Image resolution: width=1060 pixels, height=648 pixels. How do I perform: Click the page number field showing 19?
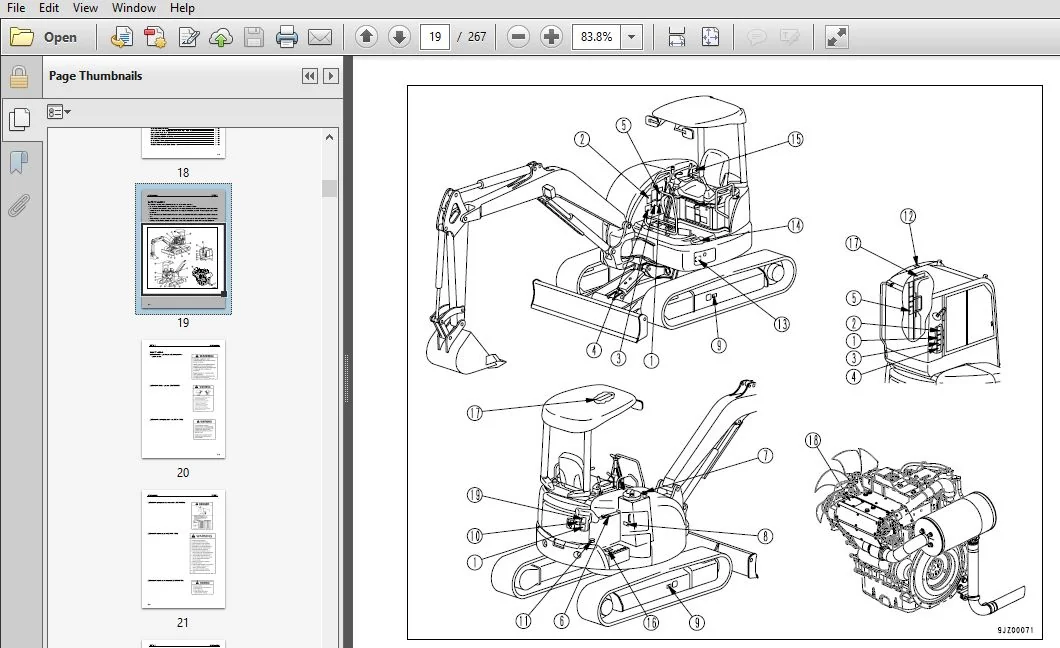click(435, 36)
